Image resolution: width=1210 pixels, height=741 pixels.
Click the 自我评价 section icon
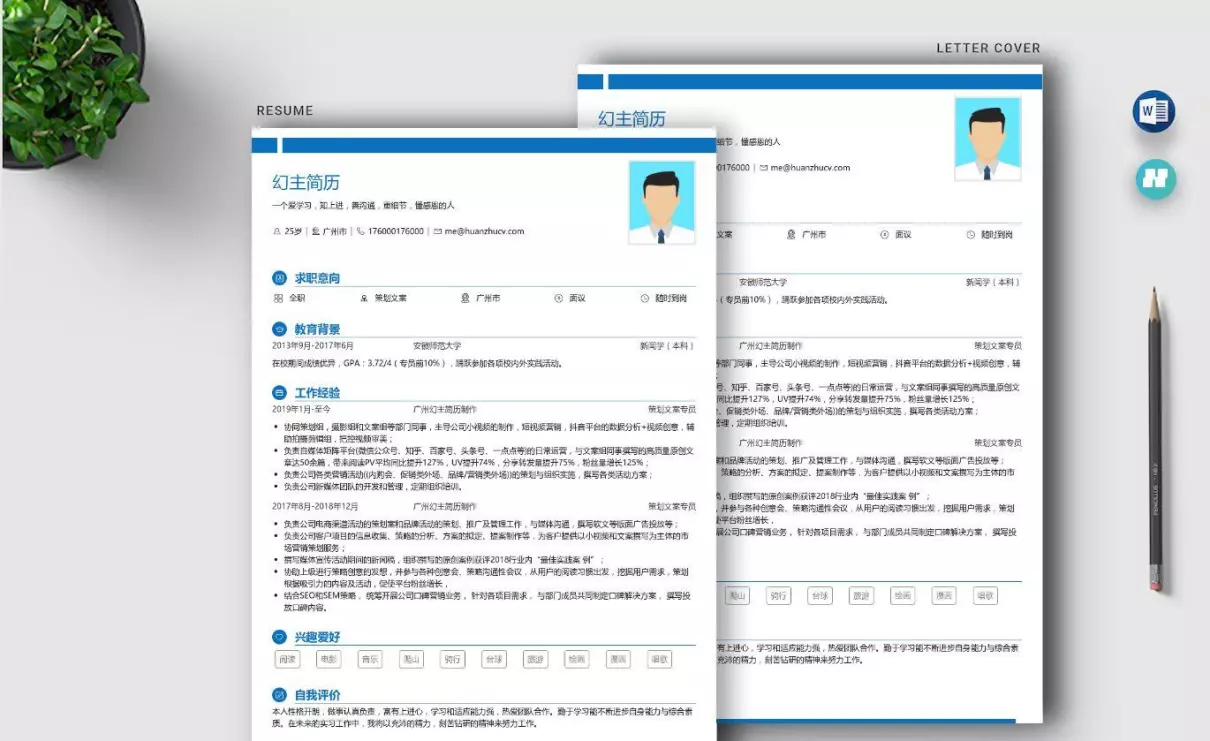pyautogui.click(x=279, y=695)
